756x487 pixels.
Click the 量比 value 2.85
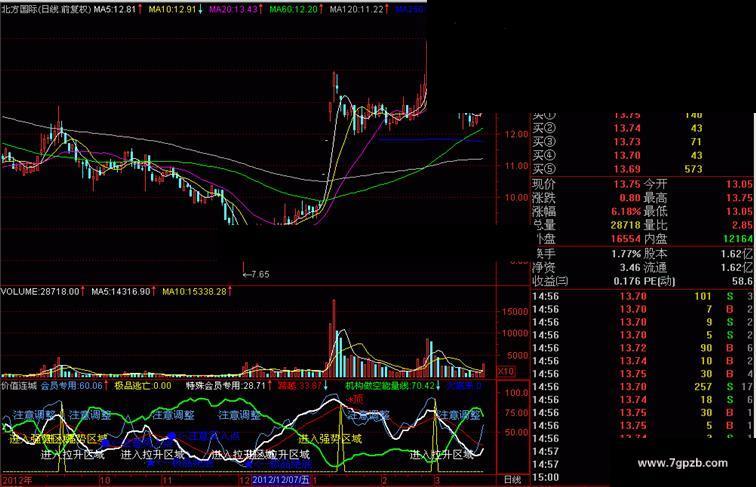tap(742, 225)
